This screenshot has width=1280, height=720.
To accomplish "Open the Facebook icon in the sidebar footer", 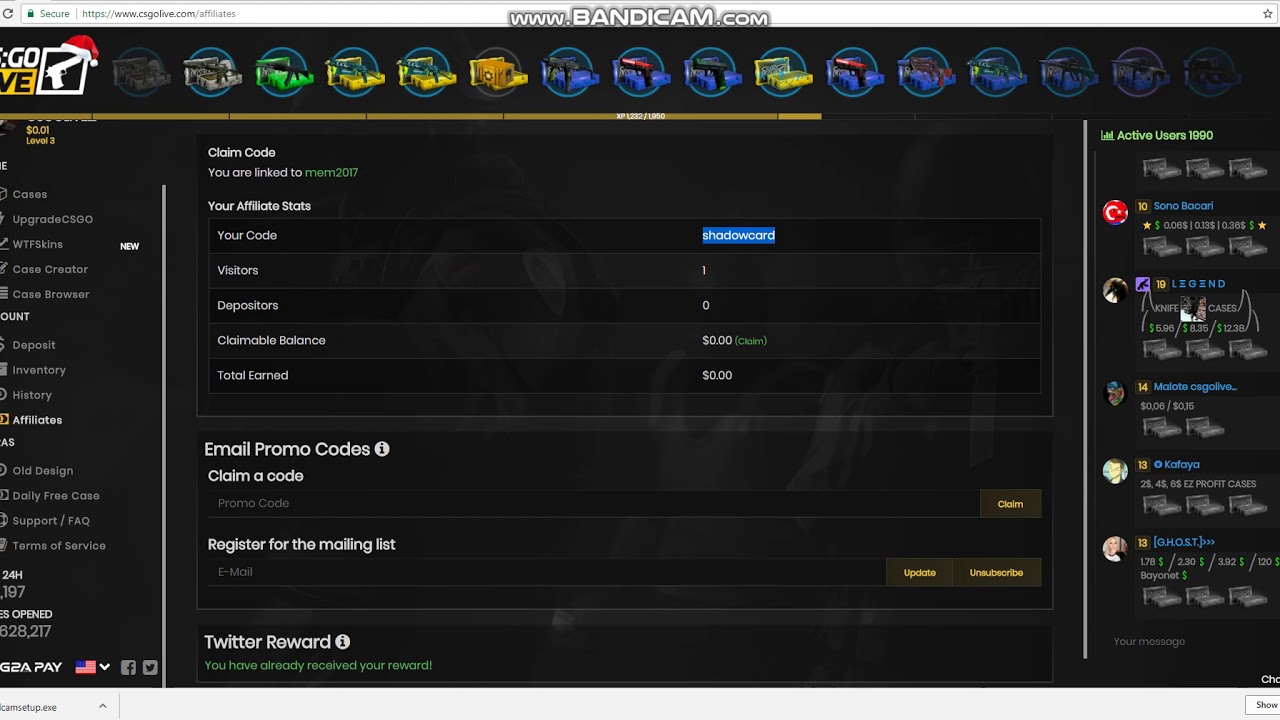I will [x=128, y=667].
